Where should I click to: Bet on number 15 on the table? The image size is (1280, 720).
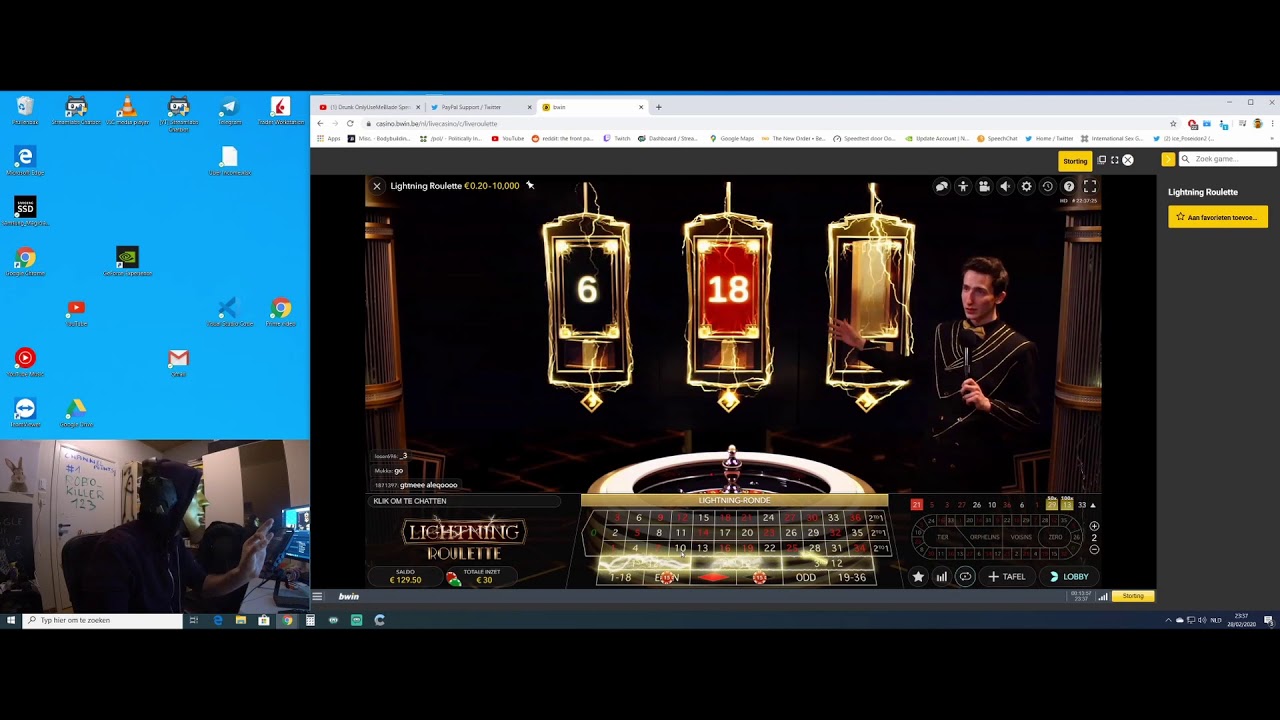pyautogui.click(x=703, y=518)
